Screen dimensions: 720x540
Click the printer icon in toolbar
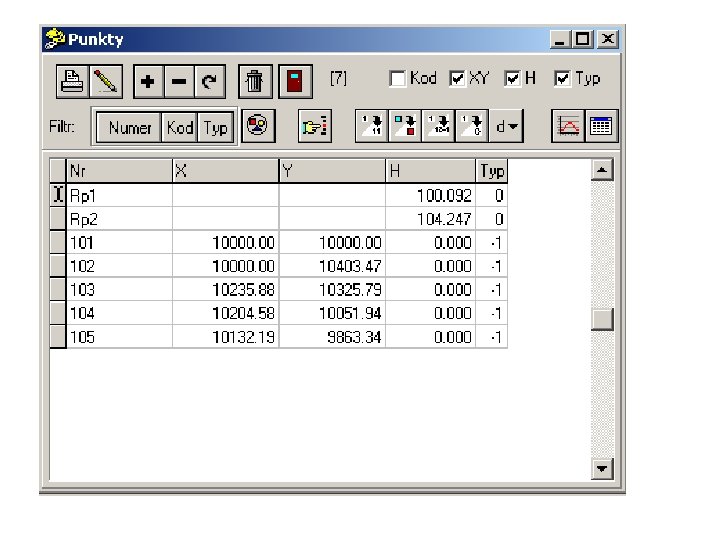[x=73, y=82]
